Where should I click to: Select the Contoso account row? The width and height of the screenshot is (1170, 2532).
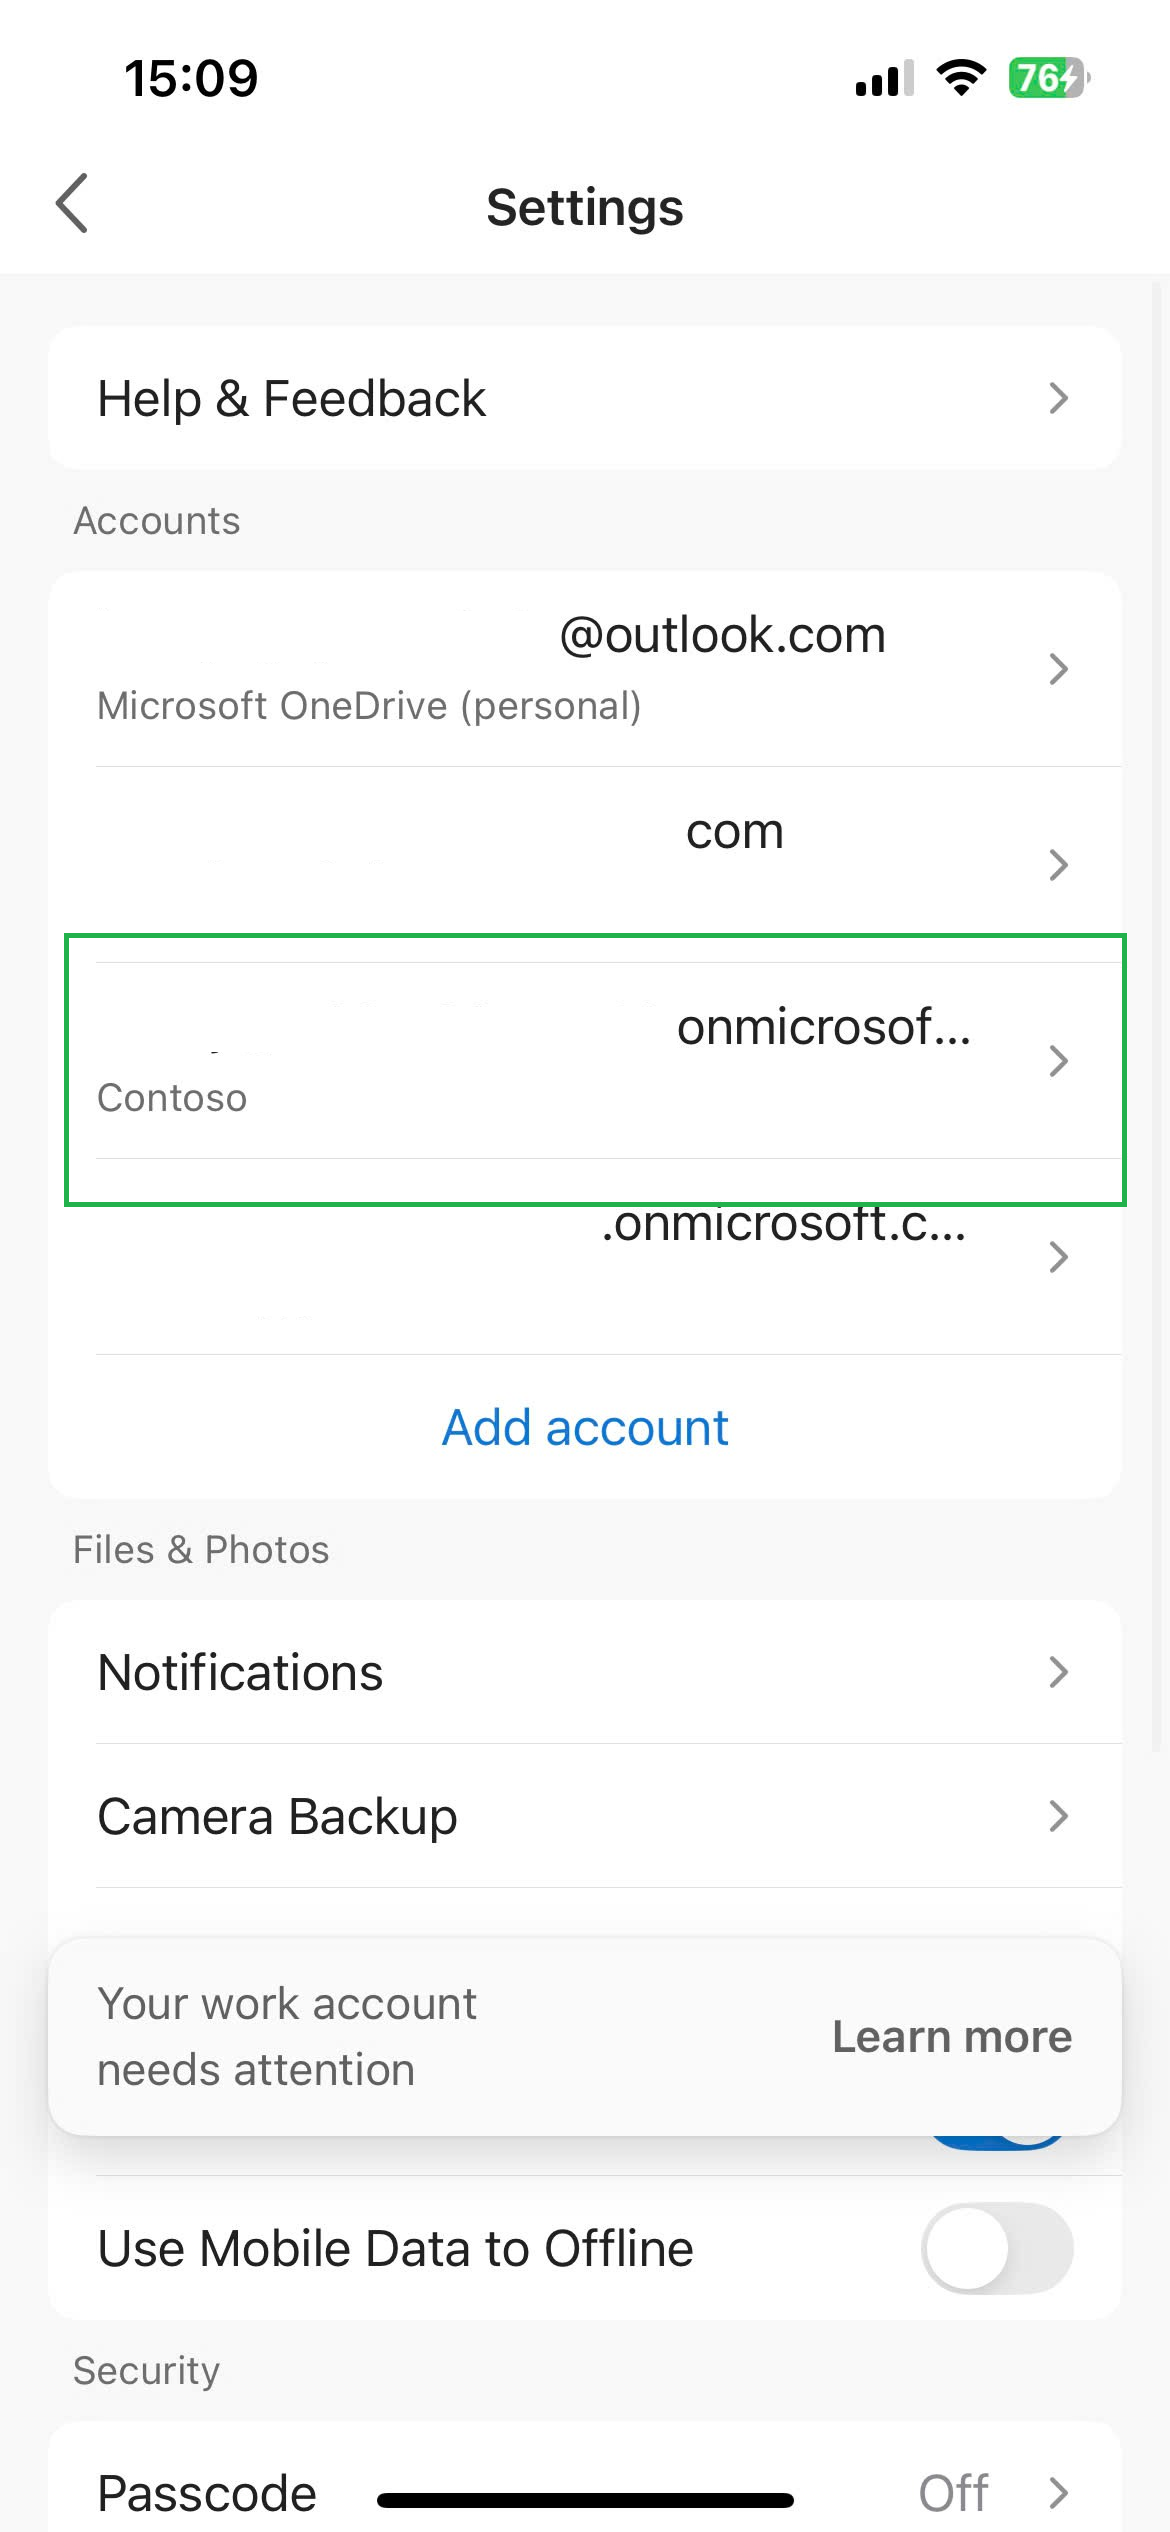click(x=585, y=1061)
